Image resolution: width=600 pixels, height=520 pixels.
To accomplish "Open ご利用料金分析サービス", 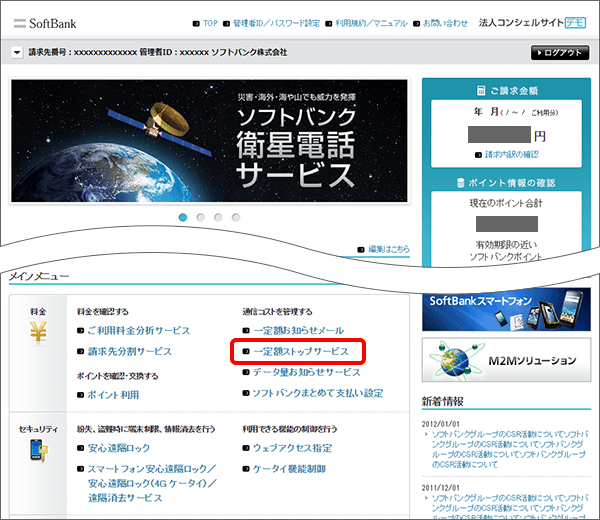I will [x=139, y=330].
